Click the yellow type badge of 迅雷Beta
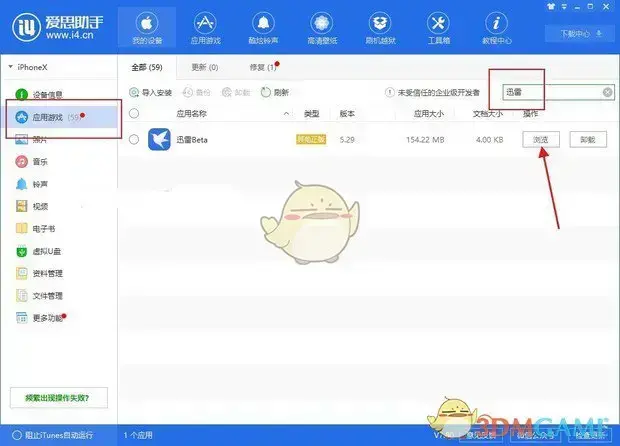This screenshot has height=446, width=620. (311, 139)
